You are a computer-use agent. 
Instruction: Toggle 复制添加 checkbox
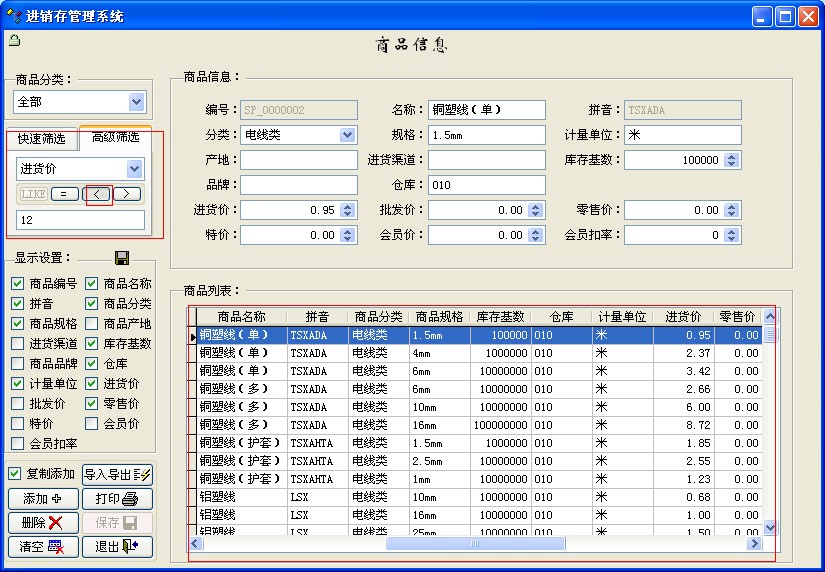point(15,474)
